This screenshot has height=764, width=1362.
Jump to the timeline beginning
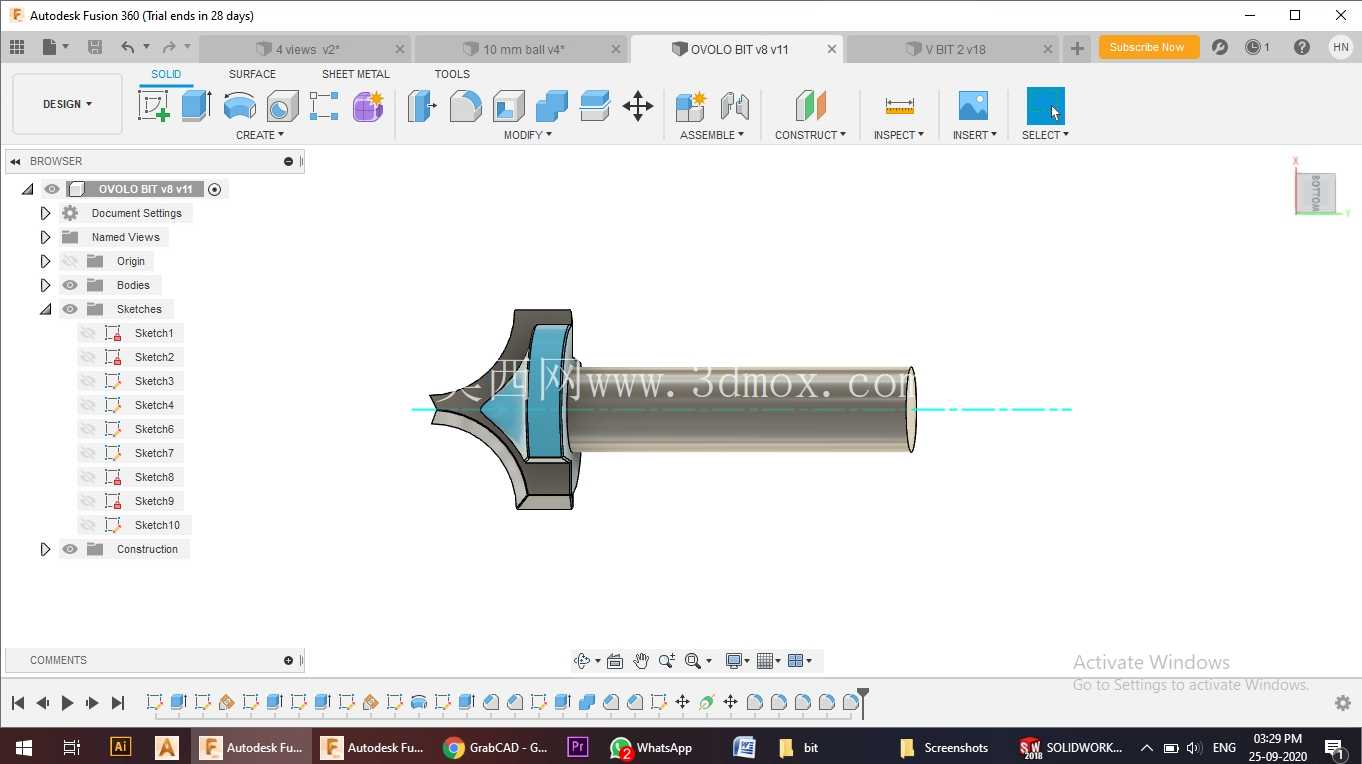(18, 703)
